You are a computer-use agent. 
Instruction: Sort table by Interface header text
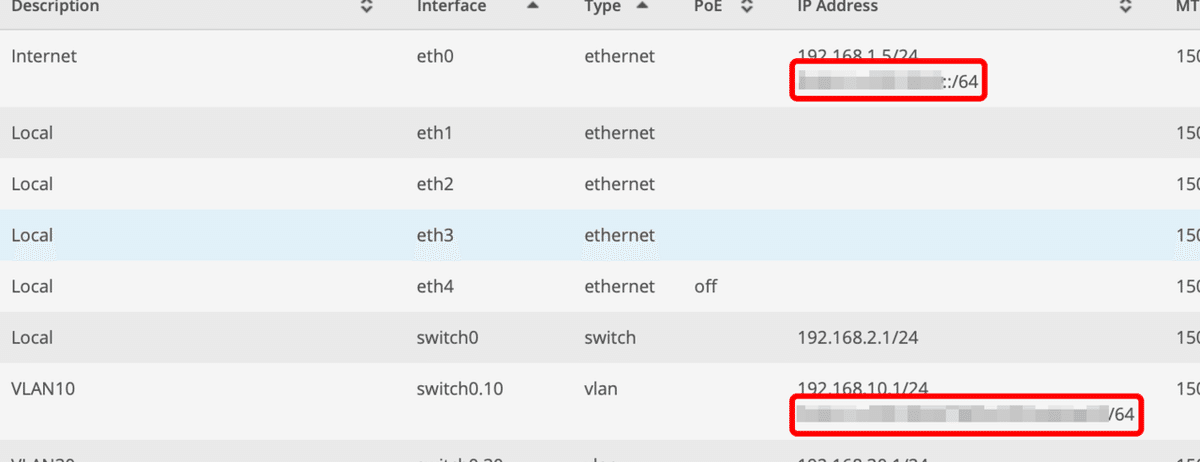[451, 6]
